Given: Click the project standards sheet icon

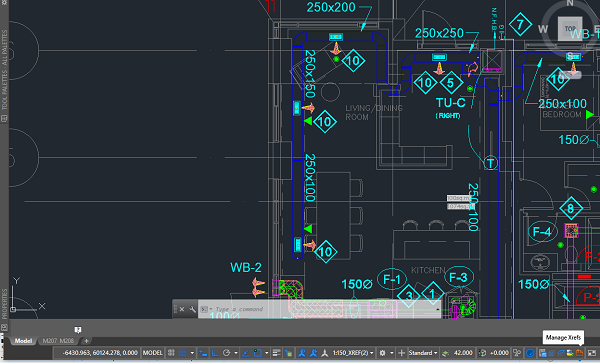Looking at the screenshot, I should [543, 353].
